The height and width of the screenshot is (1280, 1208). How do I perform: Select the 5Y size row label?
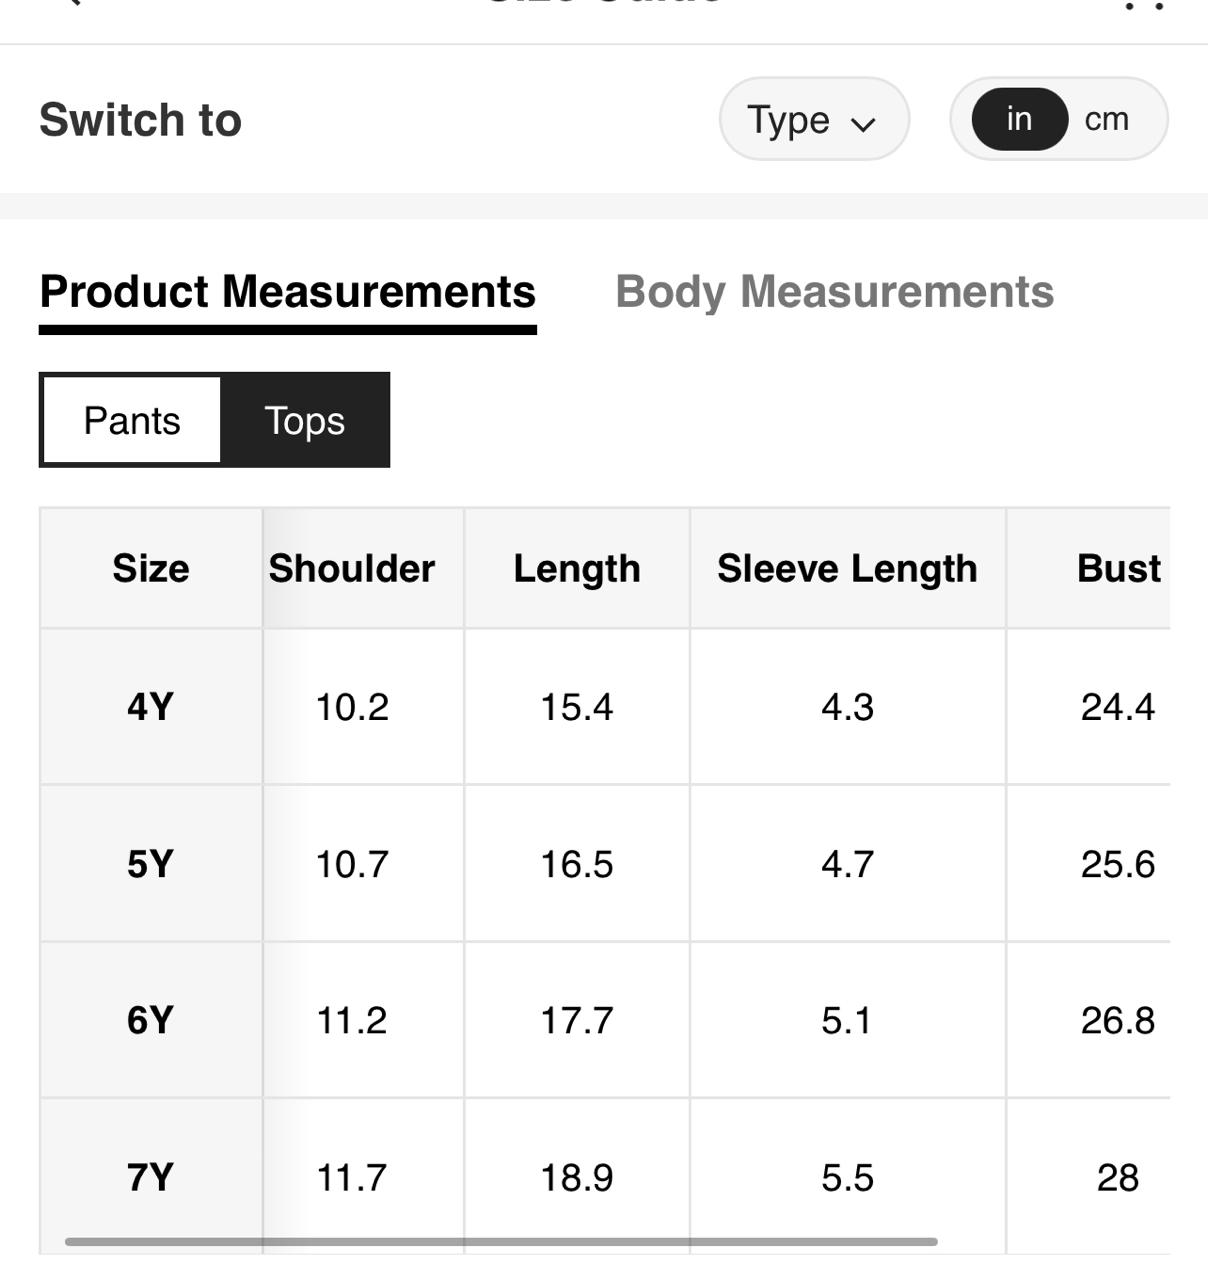[151, 864]
